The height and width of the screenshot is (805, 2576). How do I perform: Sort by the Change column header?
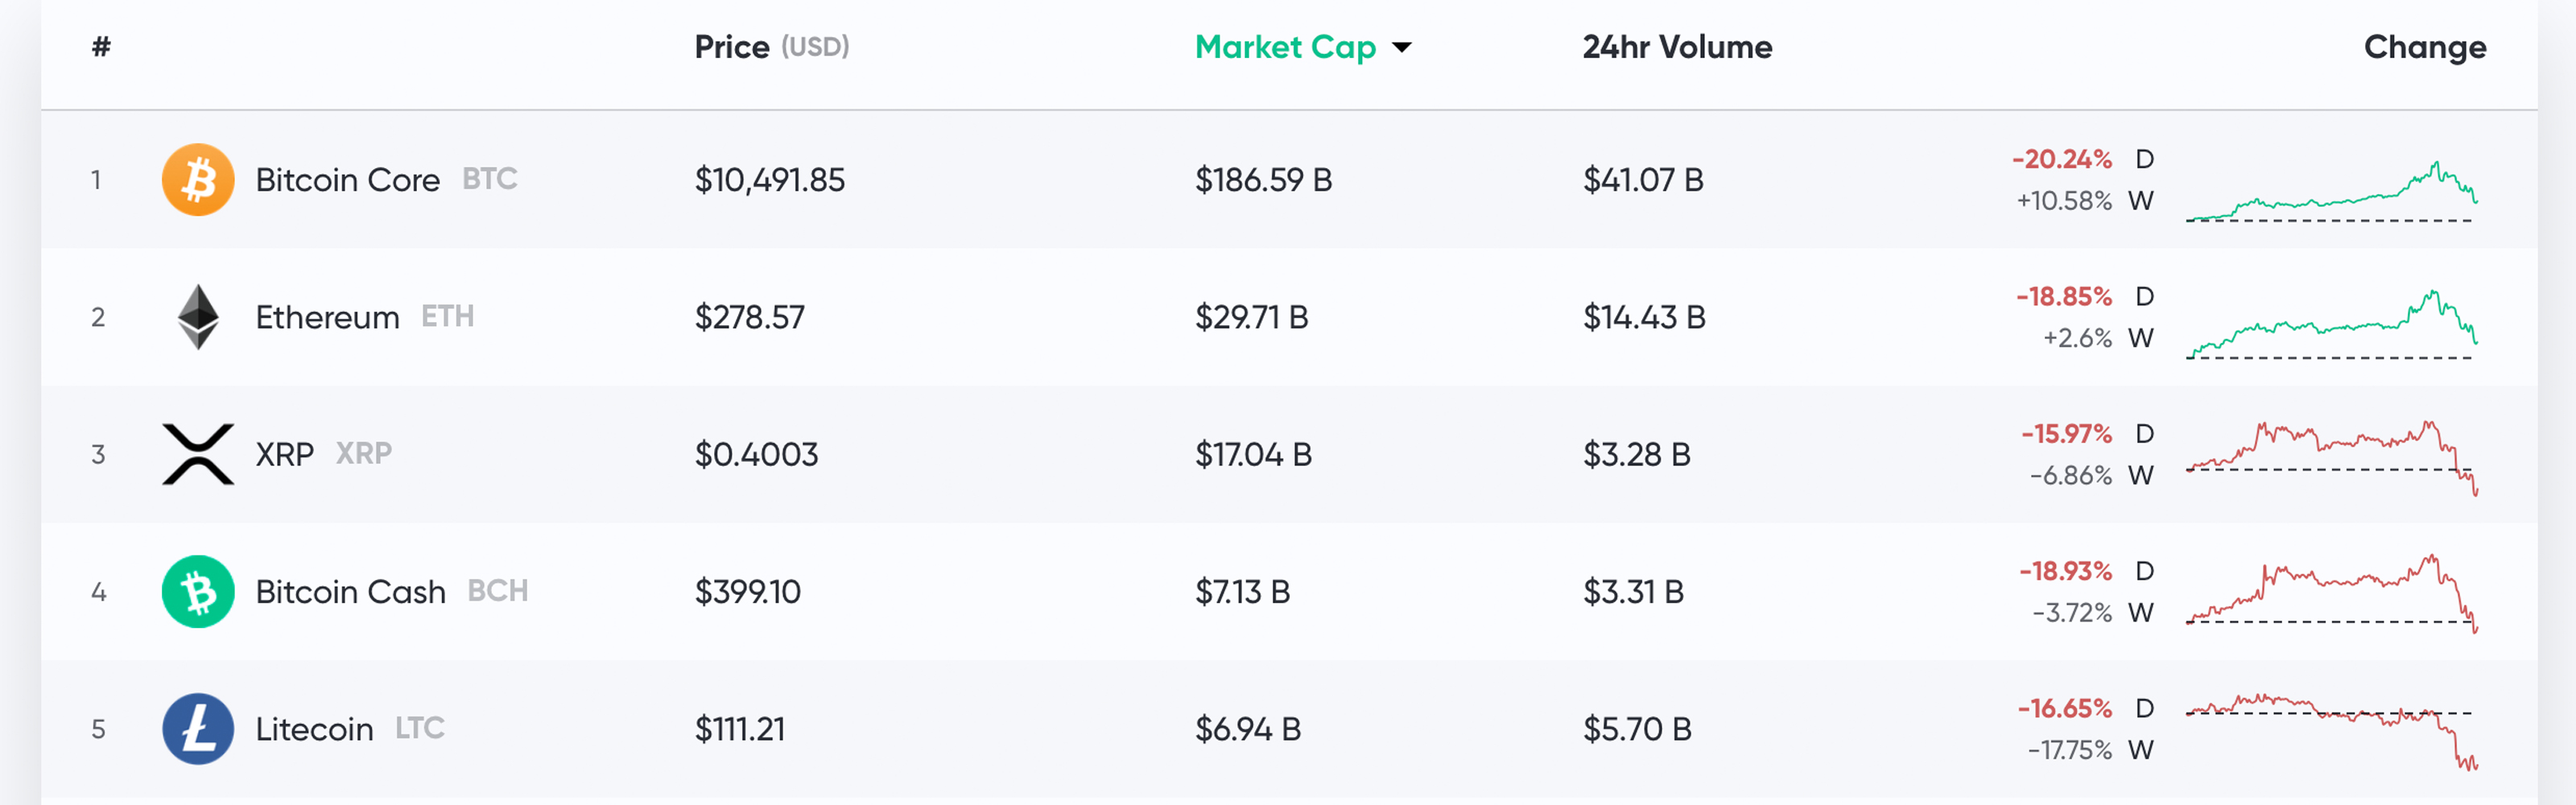pyautogui.click(x=2424, y=47)
